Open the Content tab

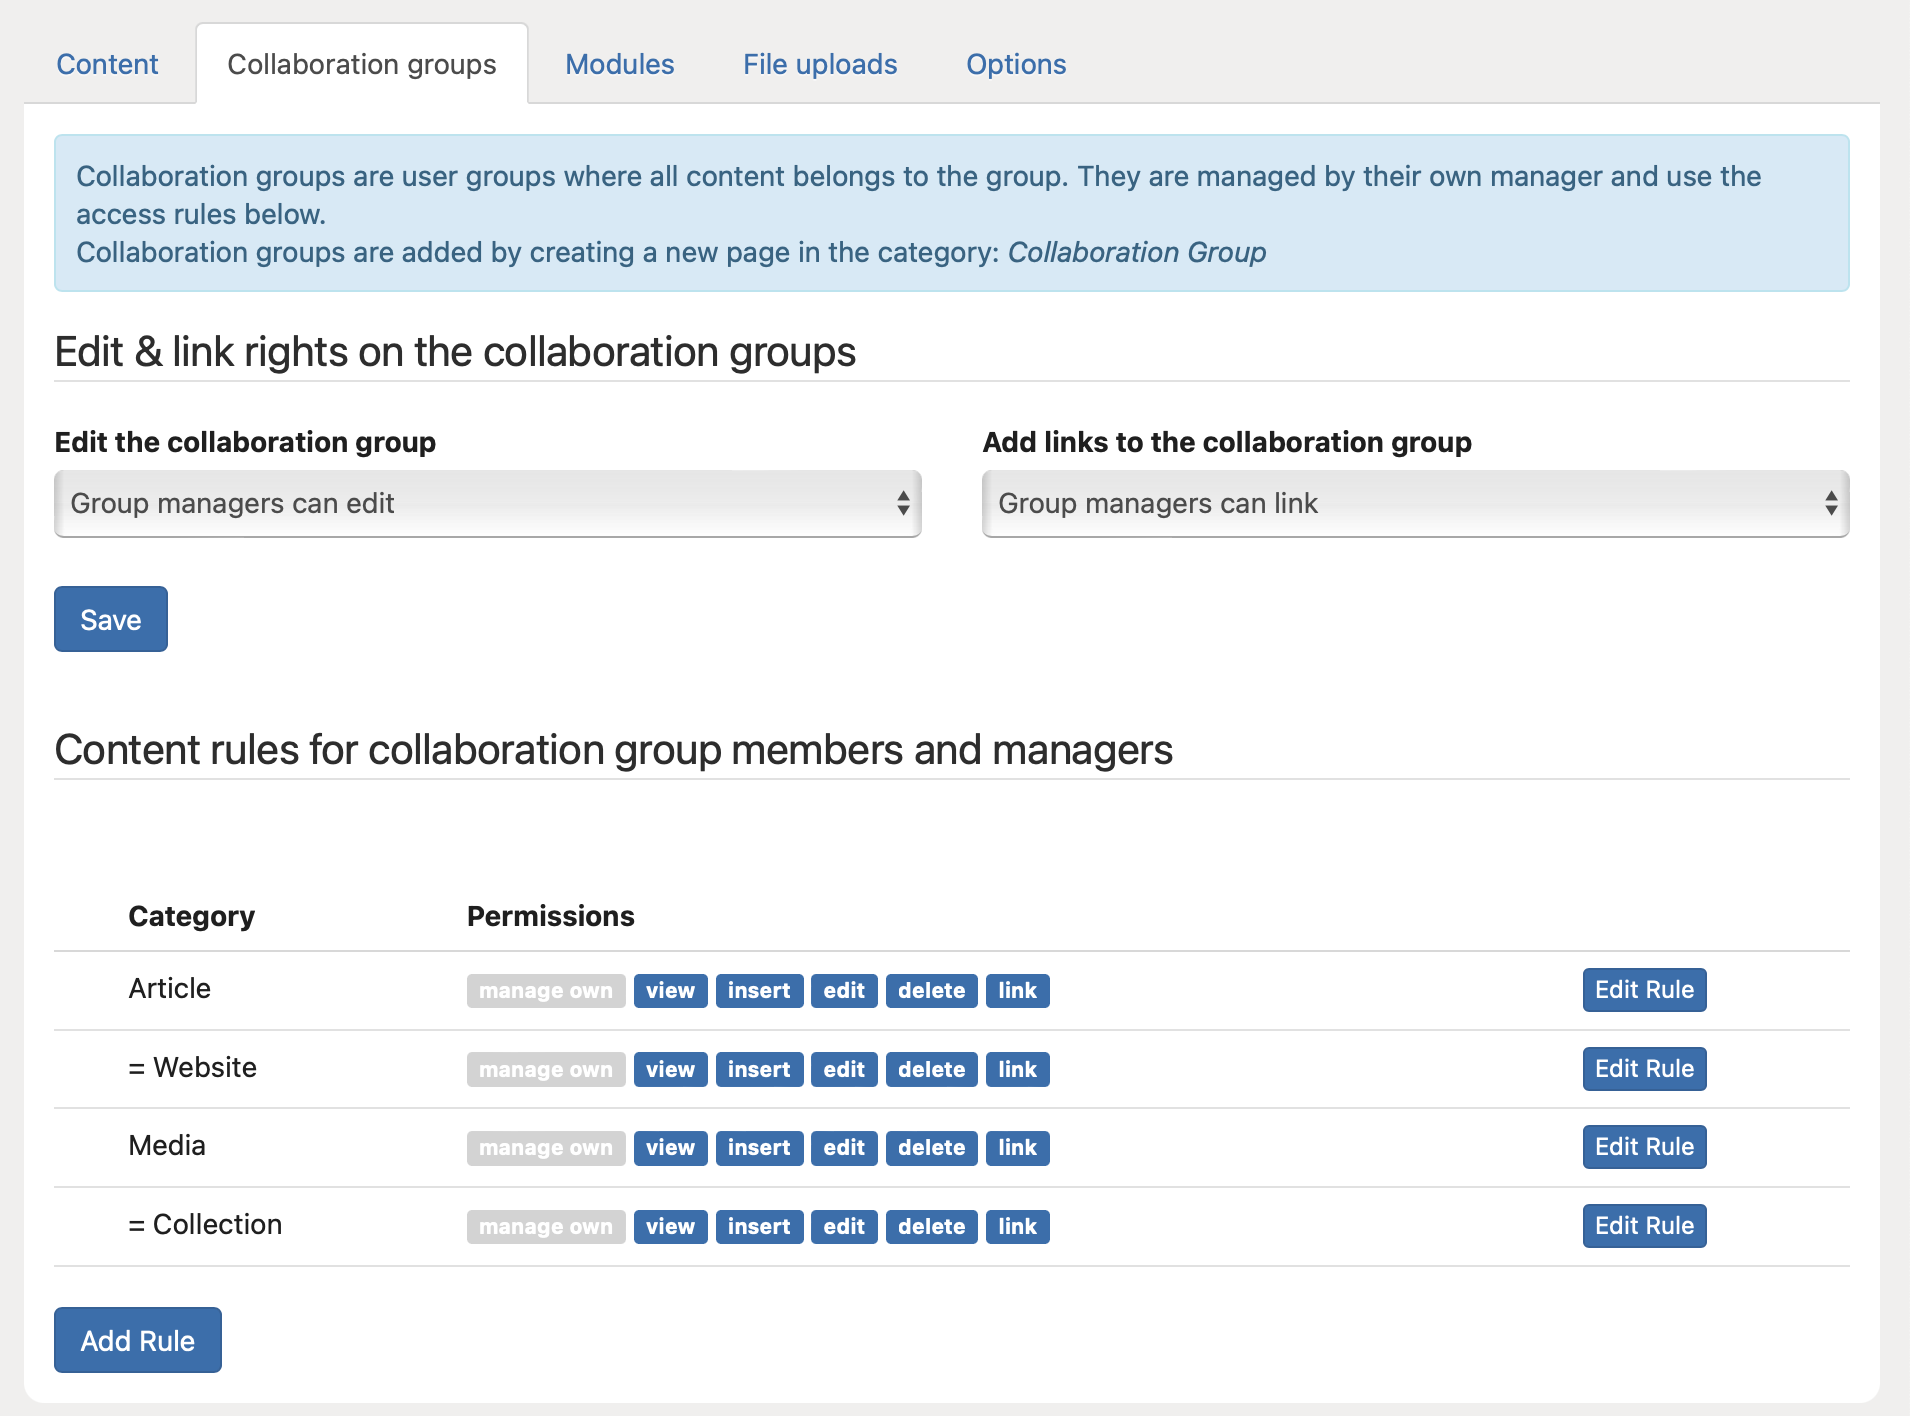(107, 64)
